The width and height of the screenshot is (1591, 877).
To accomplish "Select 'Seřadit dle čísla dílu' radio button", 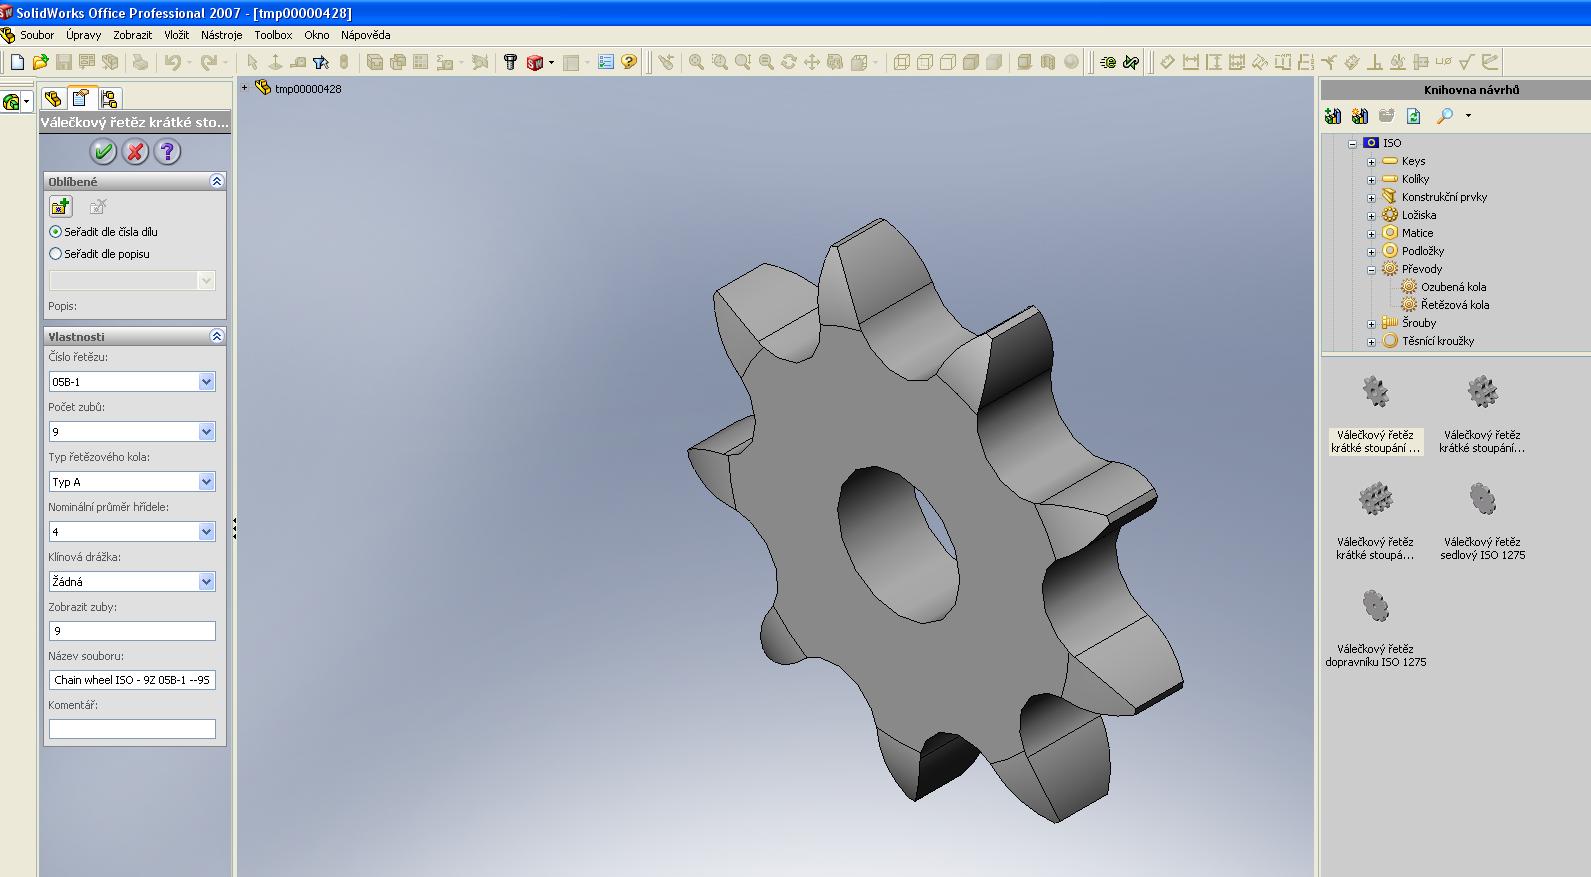I will point(56,232).
